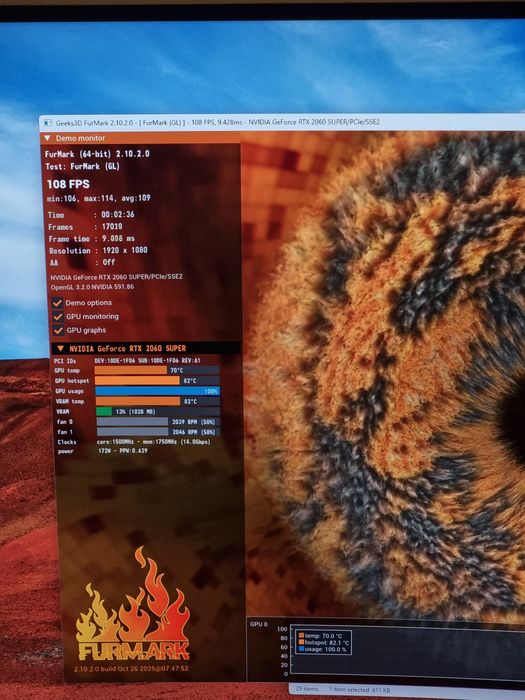Click the OpenGL 3.2.0 NVIDIA driver text
Screen dimensions: 525x700
(x=92, y=287)
